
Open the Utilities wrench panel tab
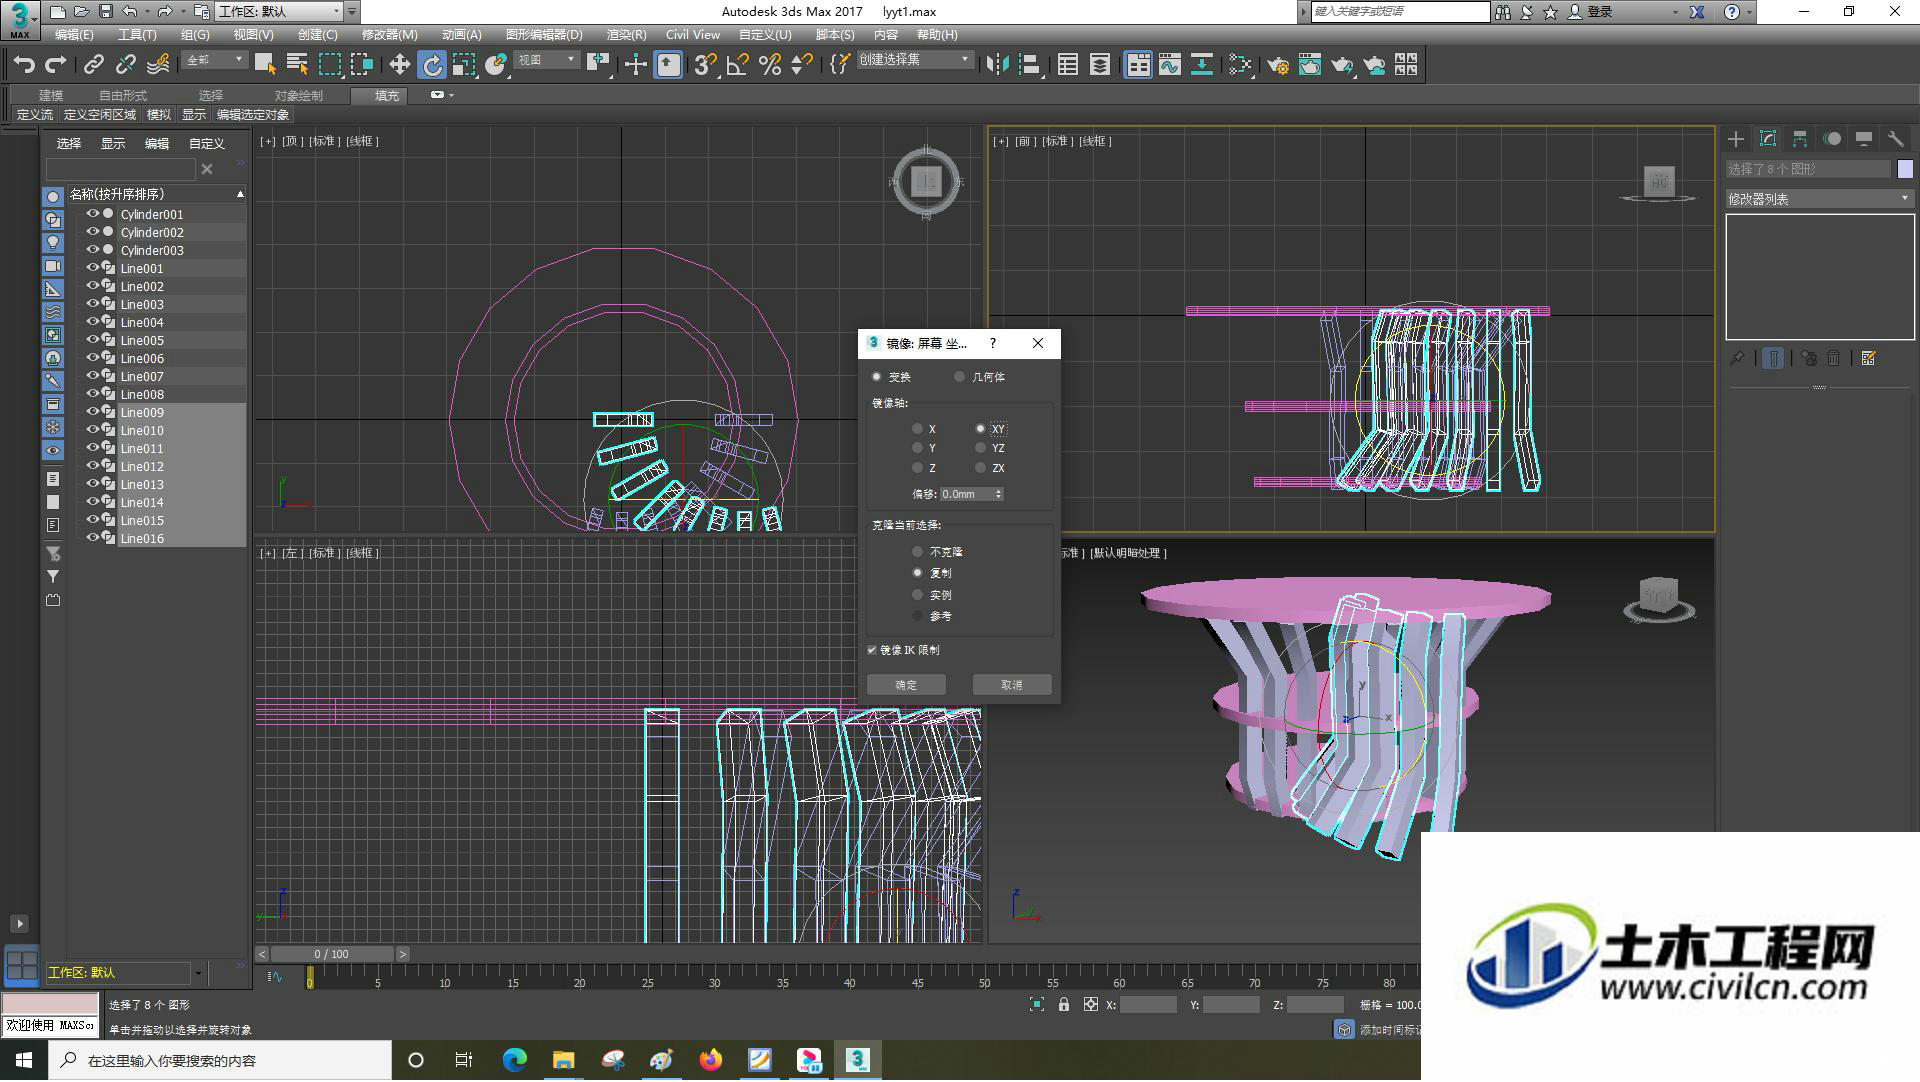1896,139
